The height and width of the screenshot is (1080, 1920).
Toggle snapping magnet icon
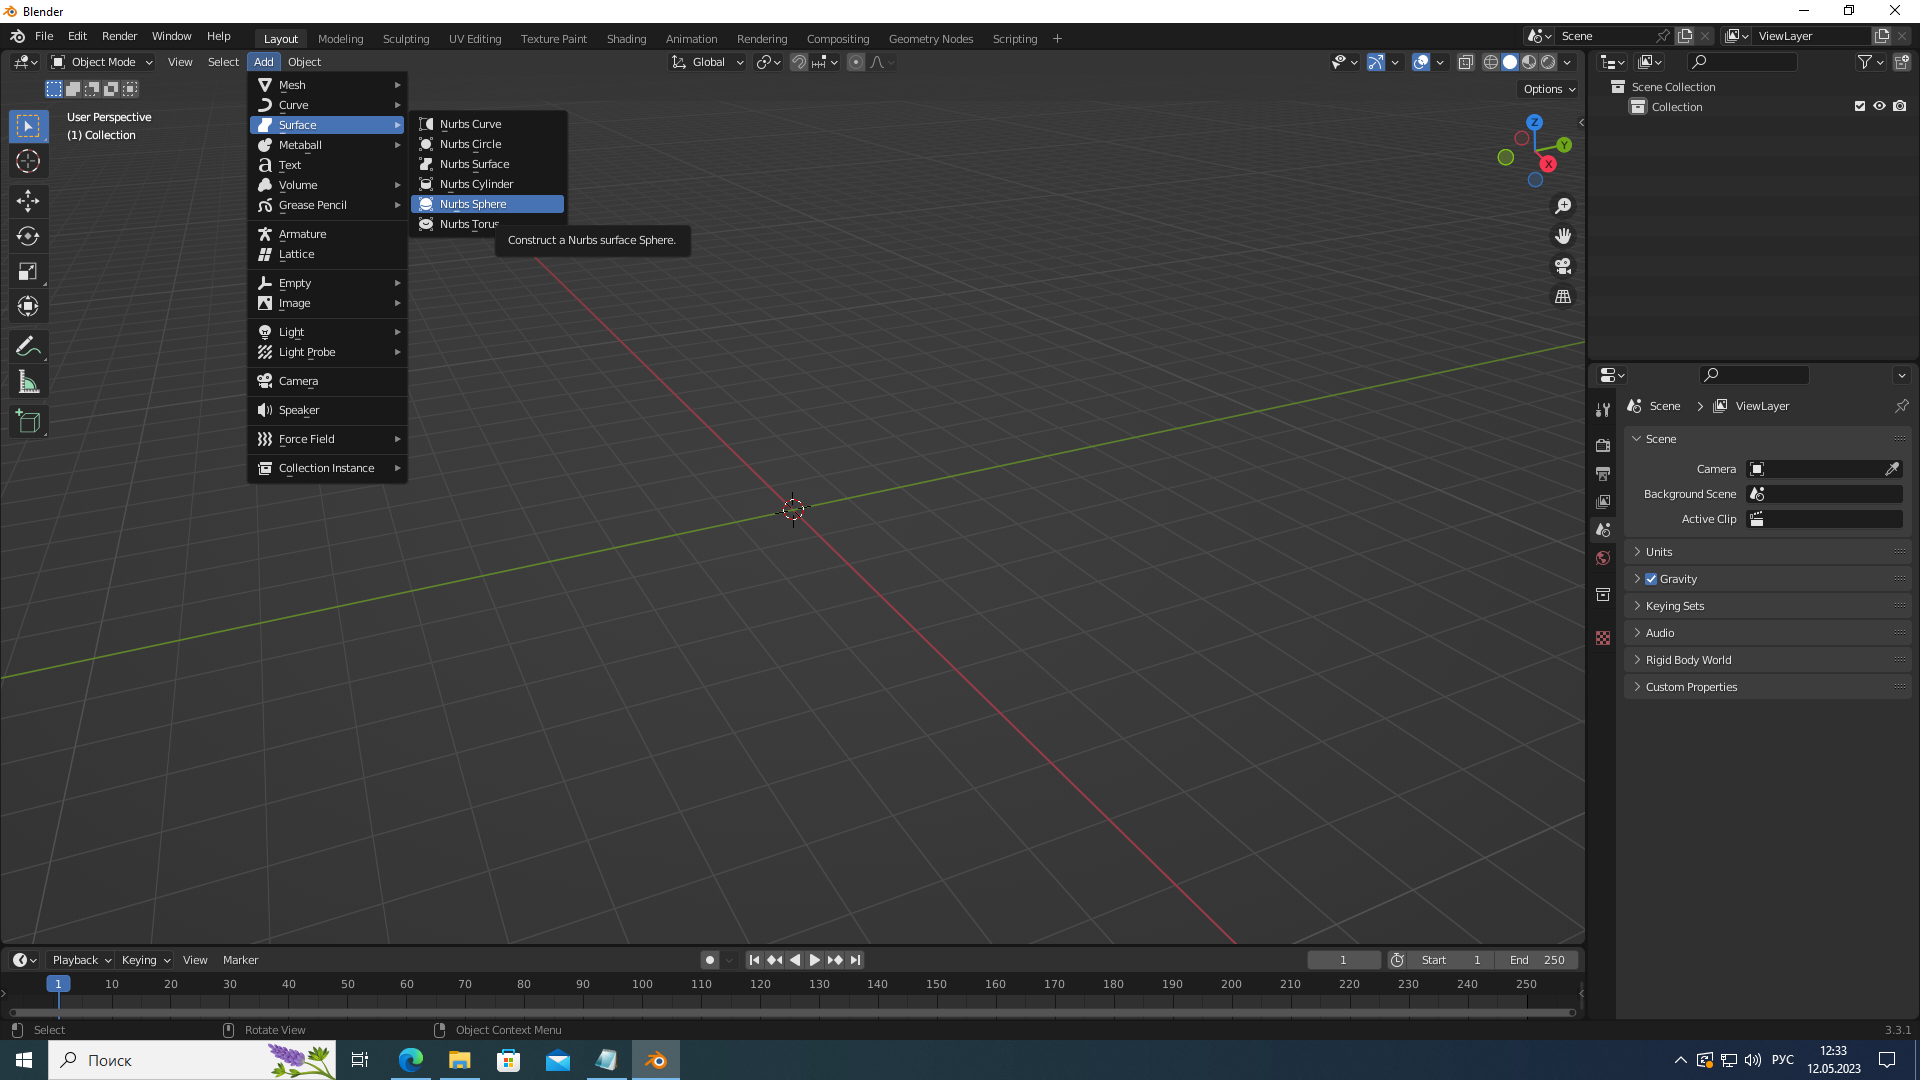click(x=798, y=62)
